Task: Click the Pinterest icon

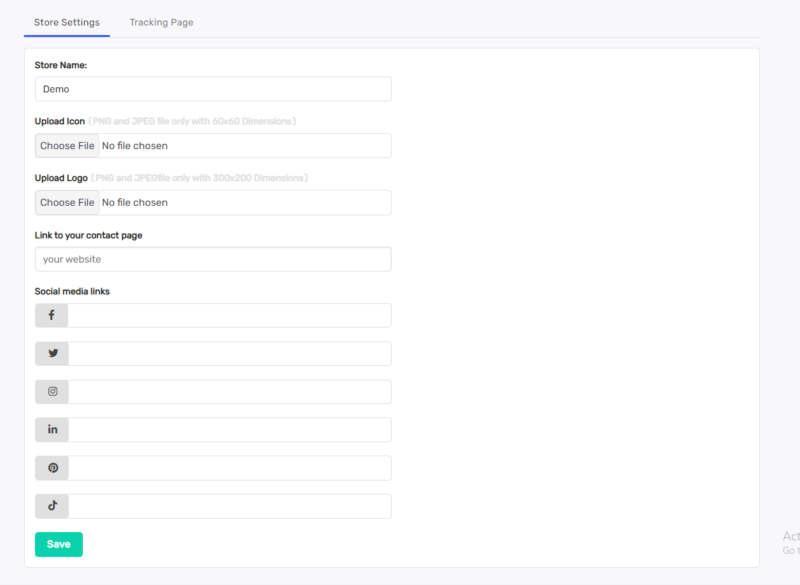Action: (x=53, y=468)
